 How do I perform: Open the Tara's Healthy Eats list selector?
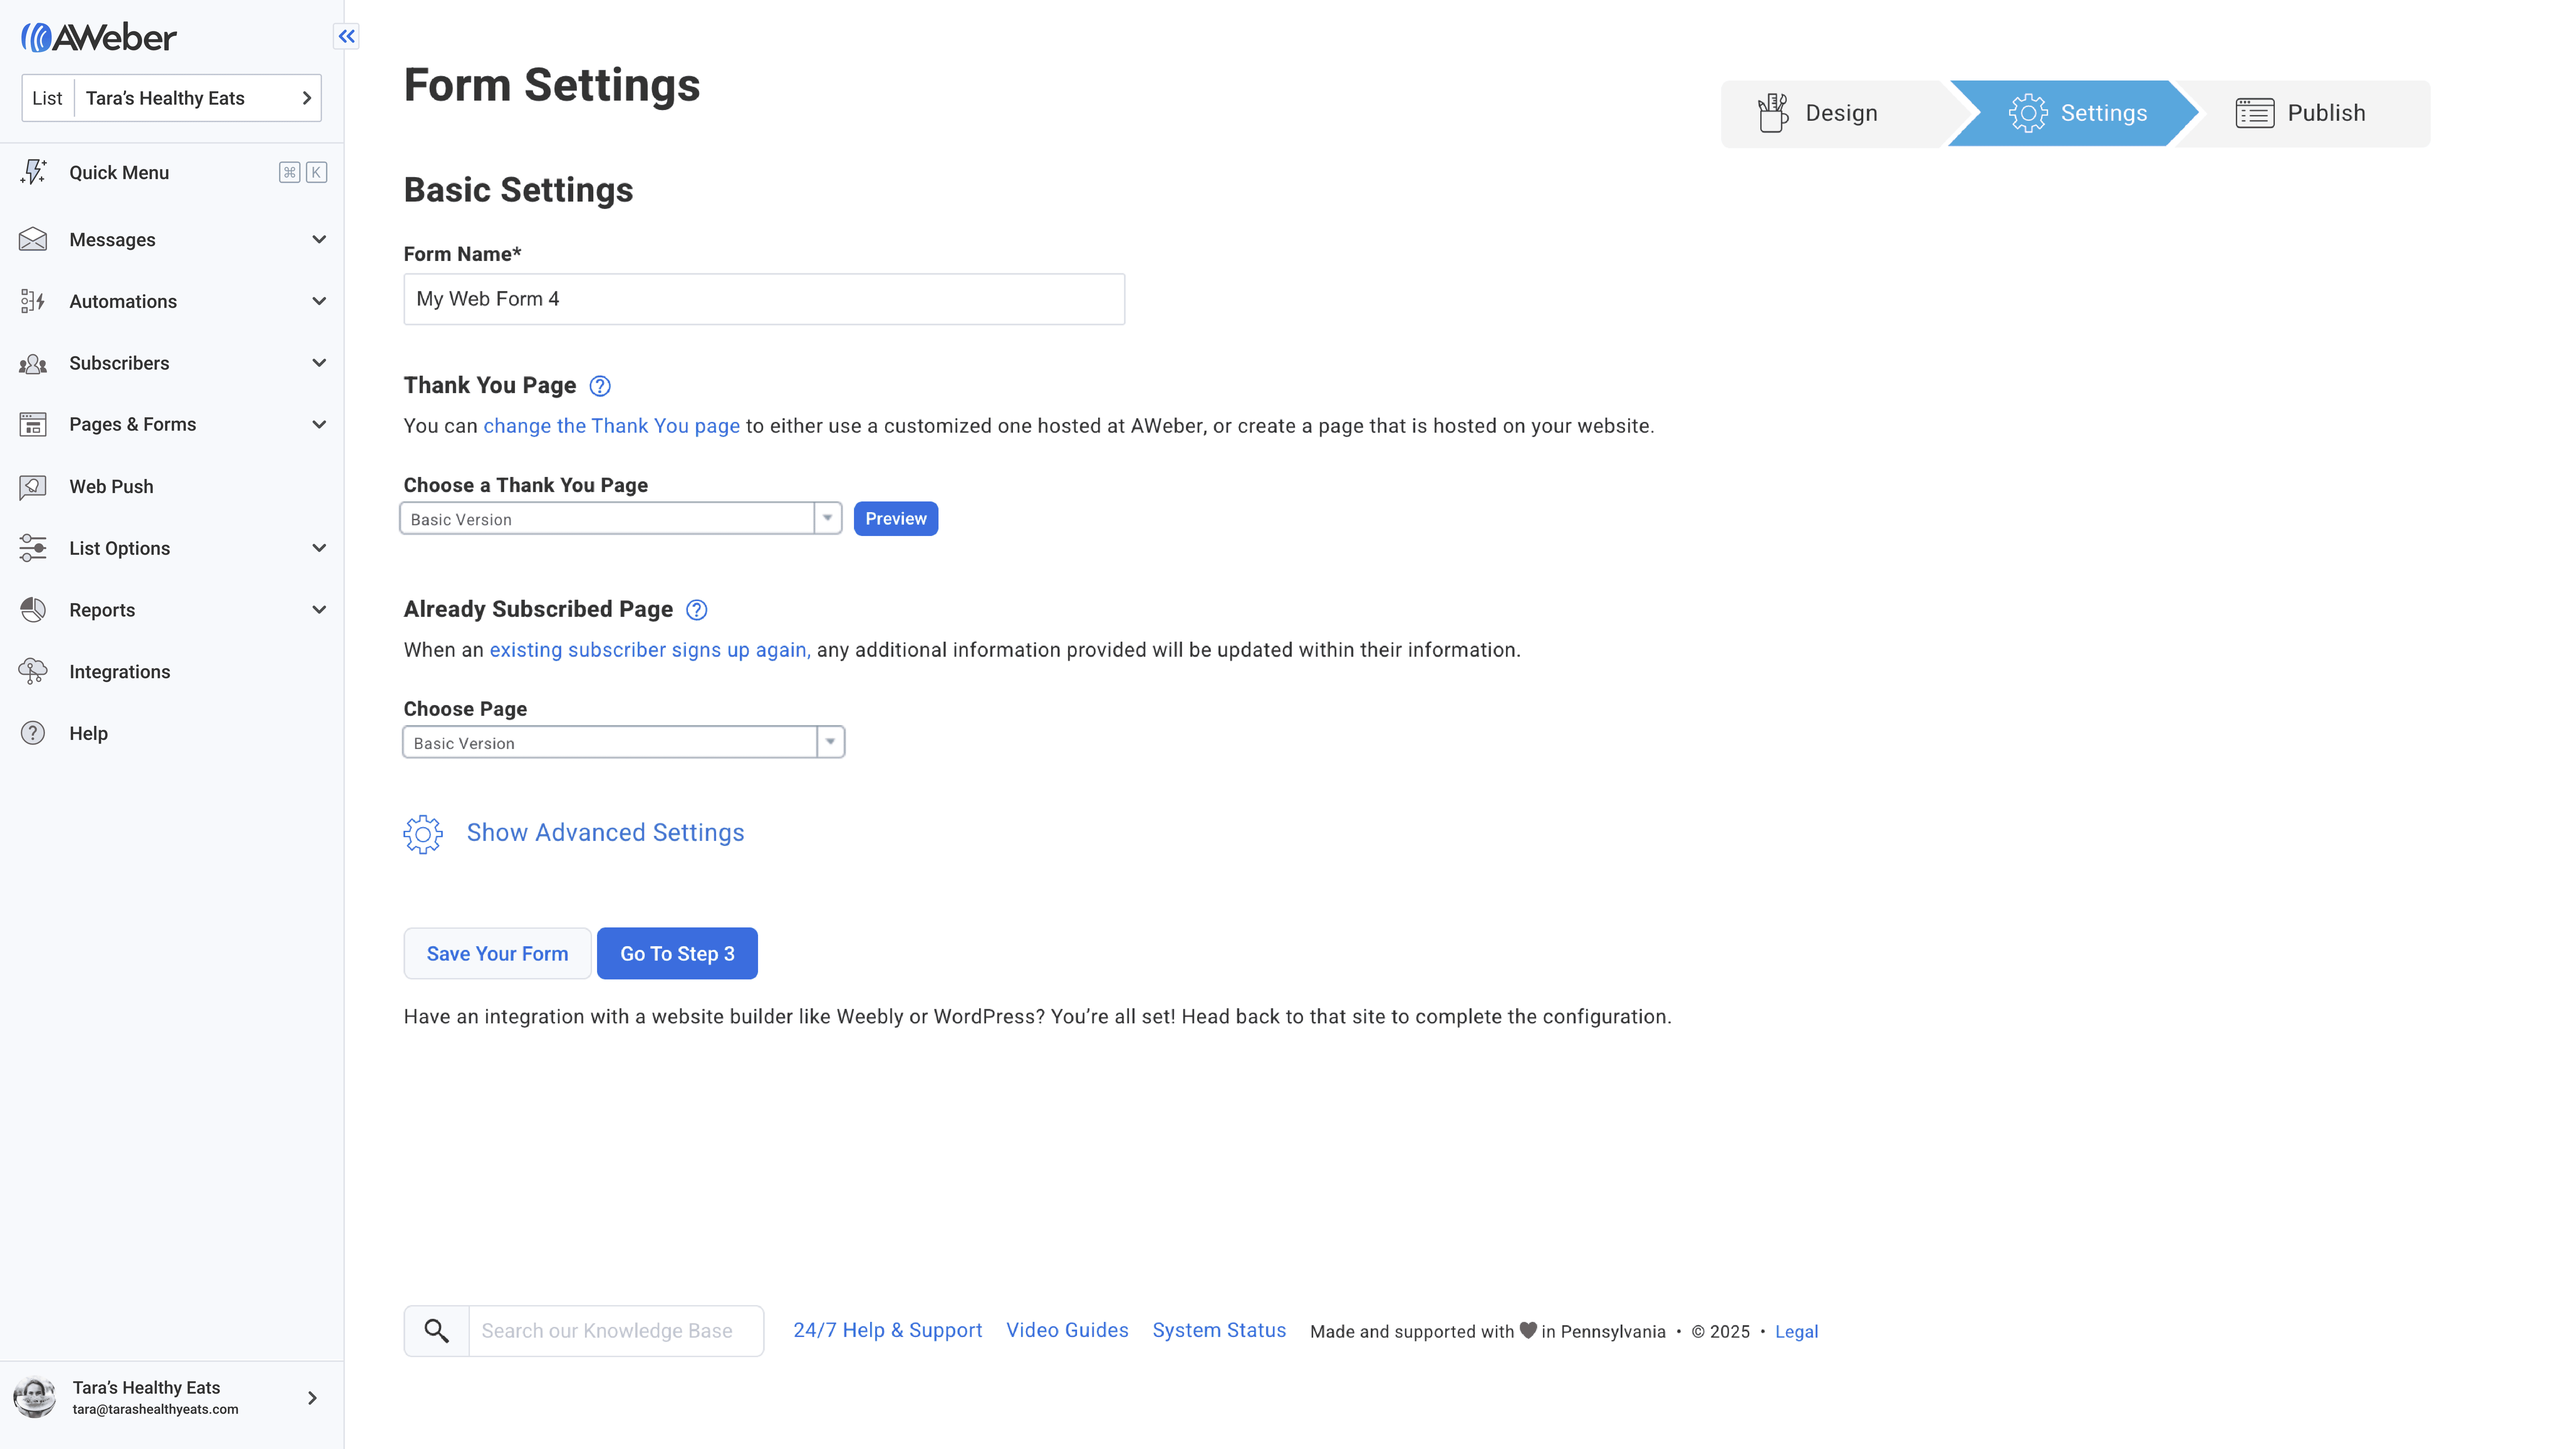click(x=172, y=98)
